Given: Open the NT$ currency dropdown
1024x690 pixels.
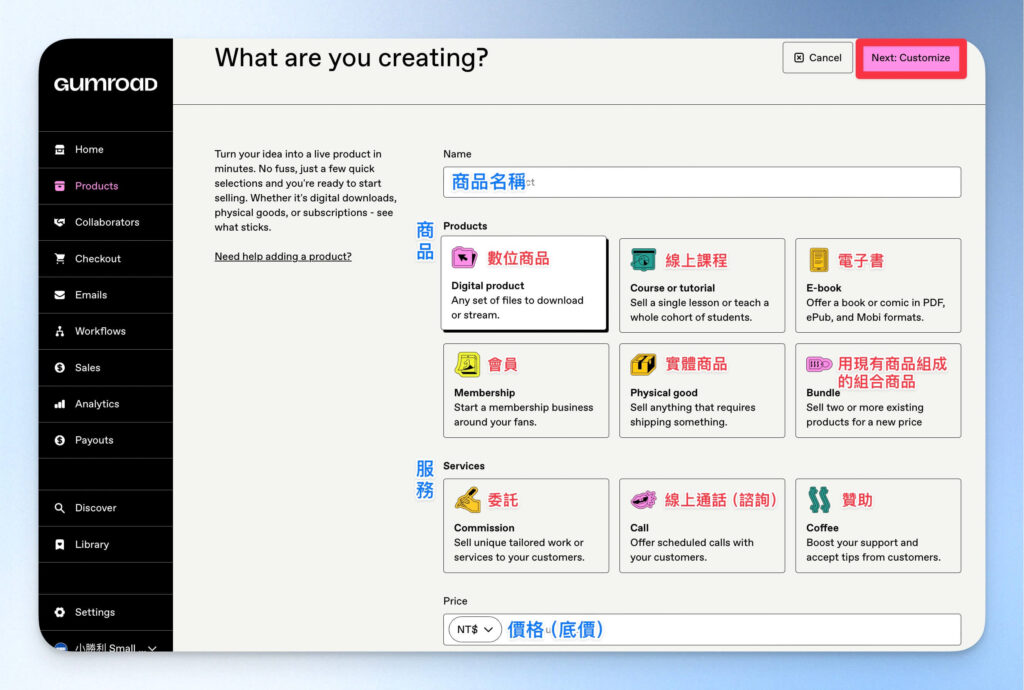Looking at the screenshot, I should click(475, 629).
